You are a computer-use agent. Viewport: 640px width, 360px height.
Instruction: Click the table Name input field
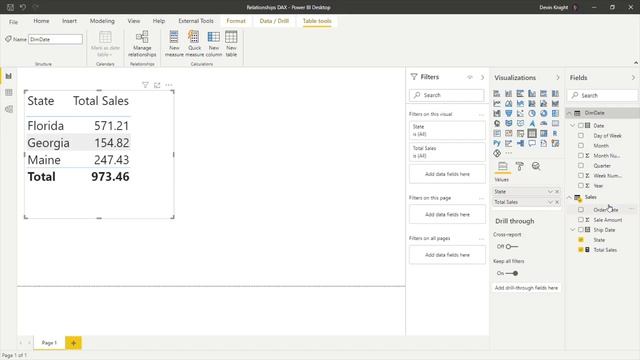point(55,39)
